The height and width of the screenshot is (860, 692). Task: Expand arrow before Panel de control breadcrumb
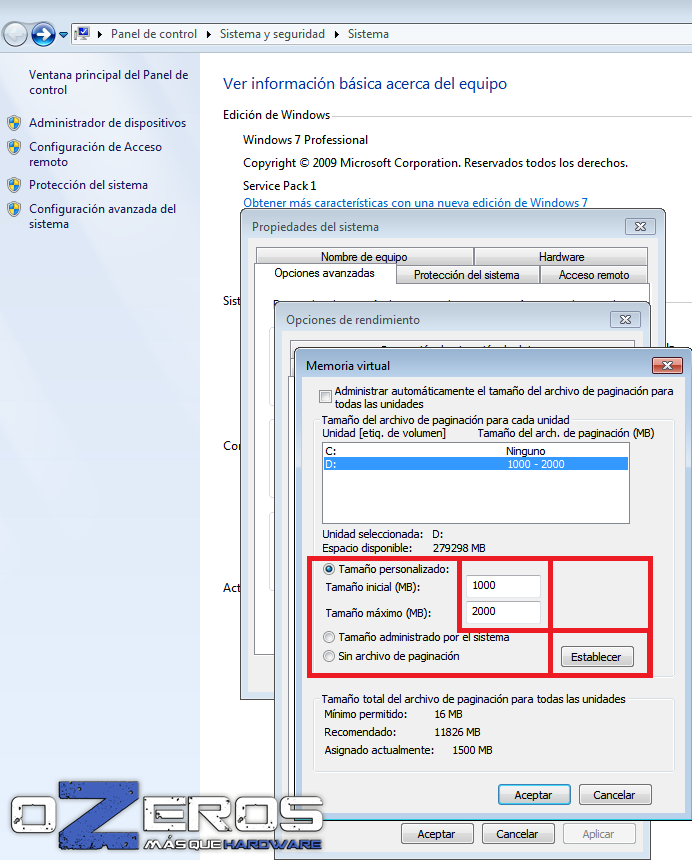coord(100,34)
